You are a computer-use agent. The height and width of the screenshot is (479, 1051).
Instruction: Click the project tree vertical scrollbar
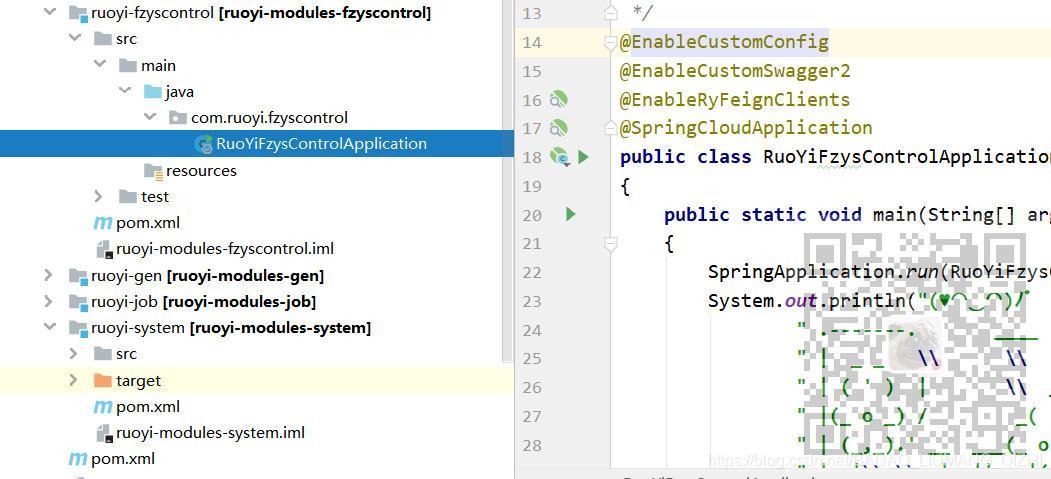click(507, 181)
